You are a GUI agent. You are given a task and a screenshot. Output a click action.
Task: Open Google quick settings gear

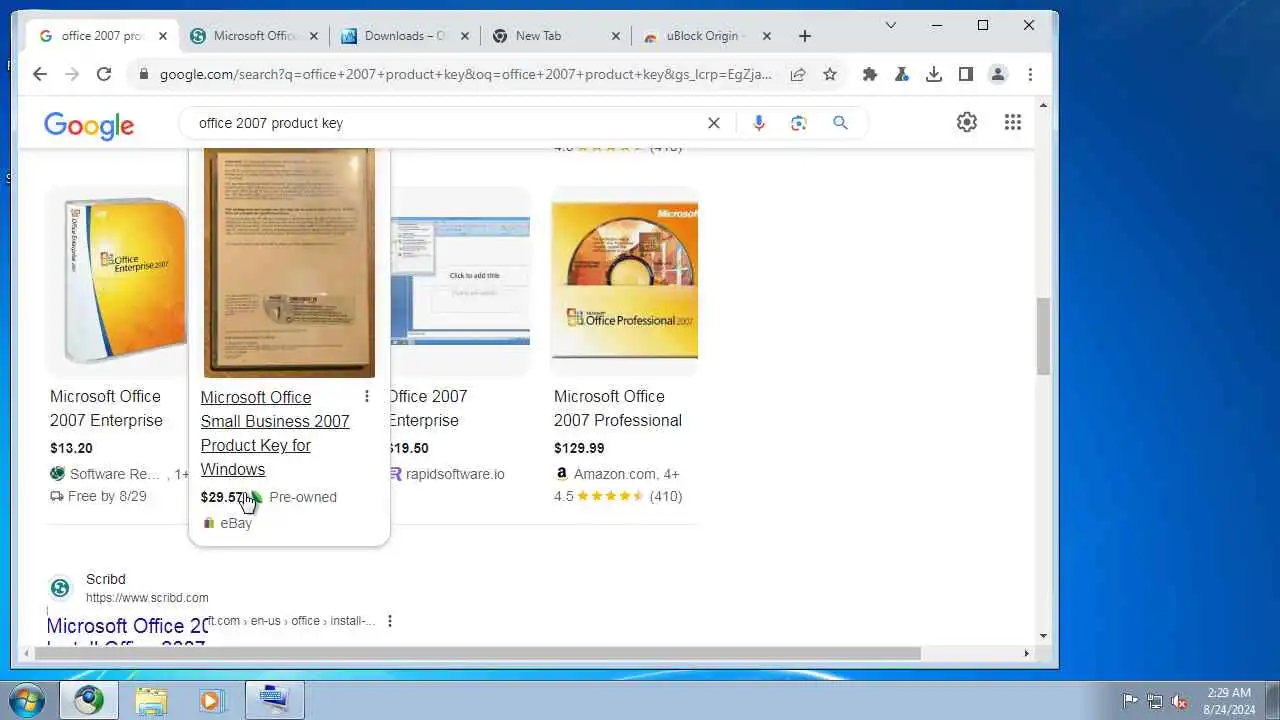pos(967,122)
